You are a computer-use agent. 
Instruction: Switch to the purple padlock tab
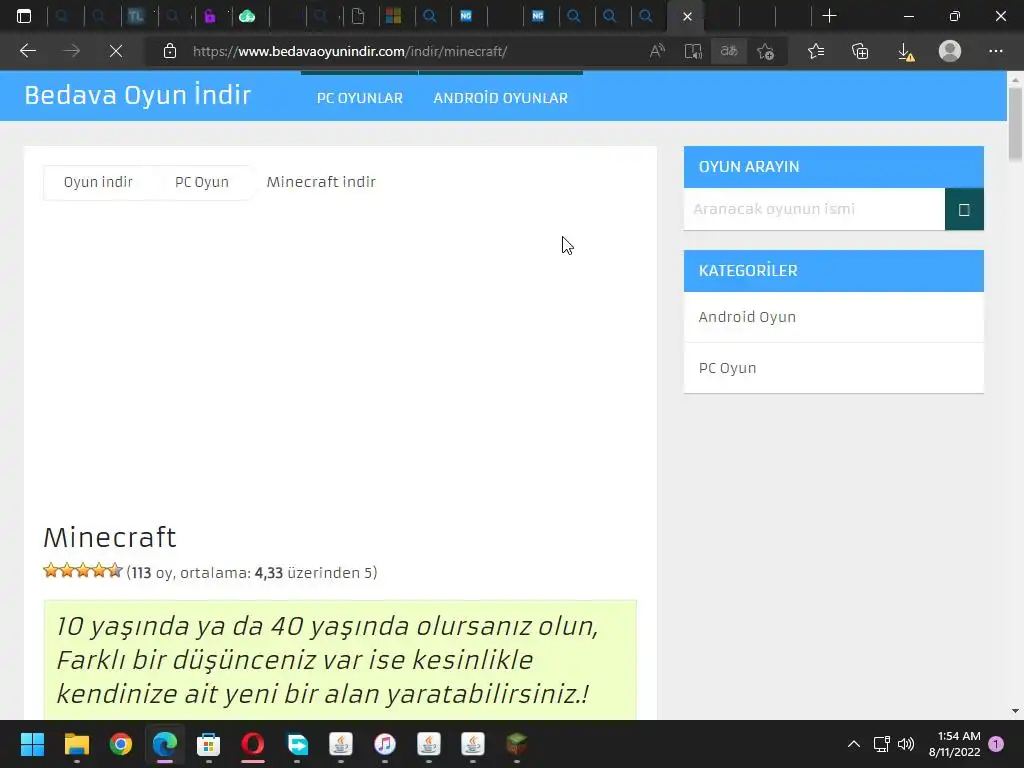(x=210, y=16)
